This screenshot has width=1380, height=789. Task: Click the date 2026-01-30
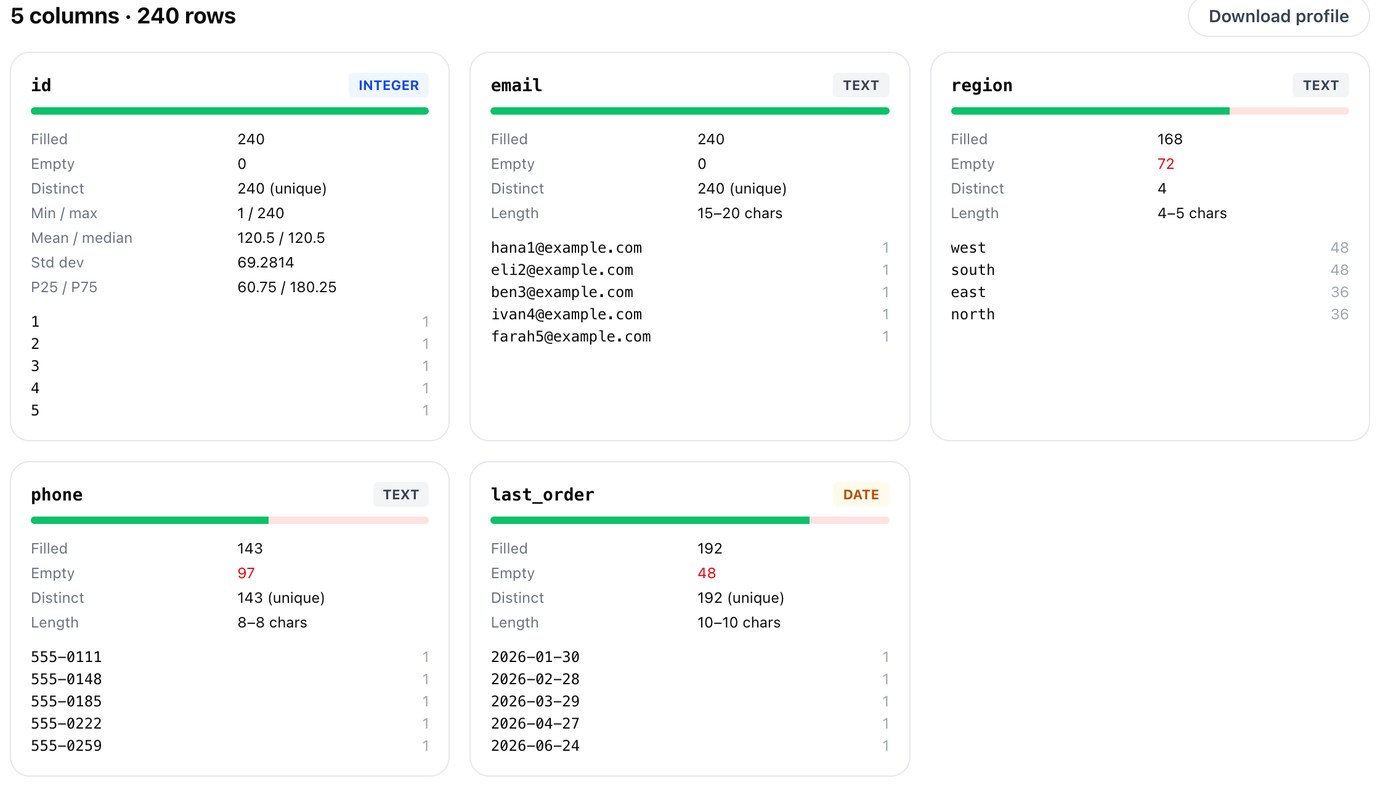tap(535, 657)
